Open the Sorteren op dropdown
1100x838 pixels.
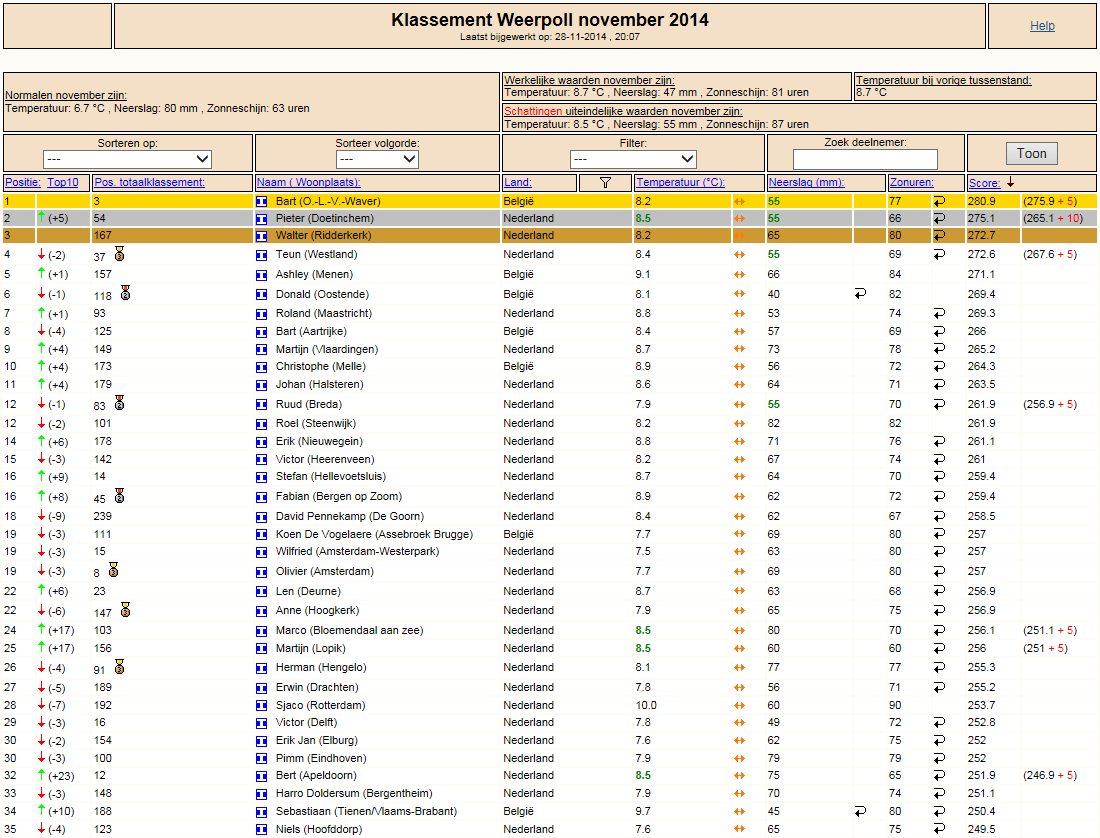click(x=128, y=159)
